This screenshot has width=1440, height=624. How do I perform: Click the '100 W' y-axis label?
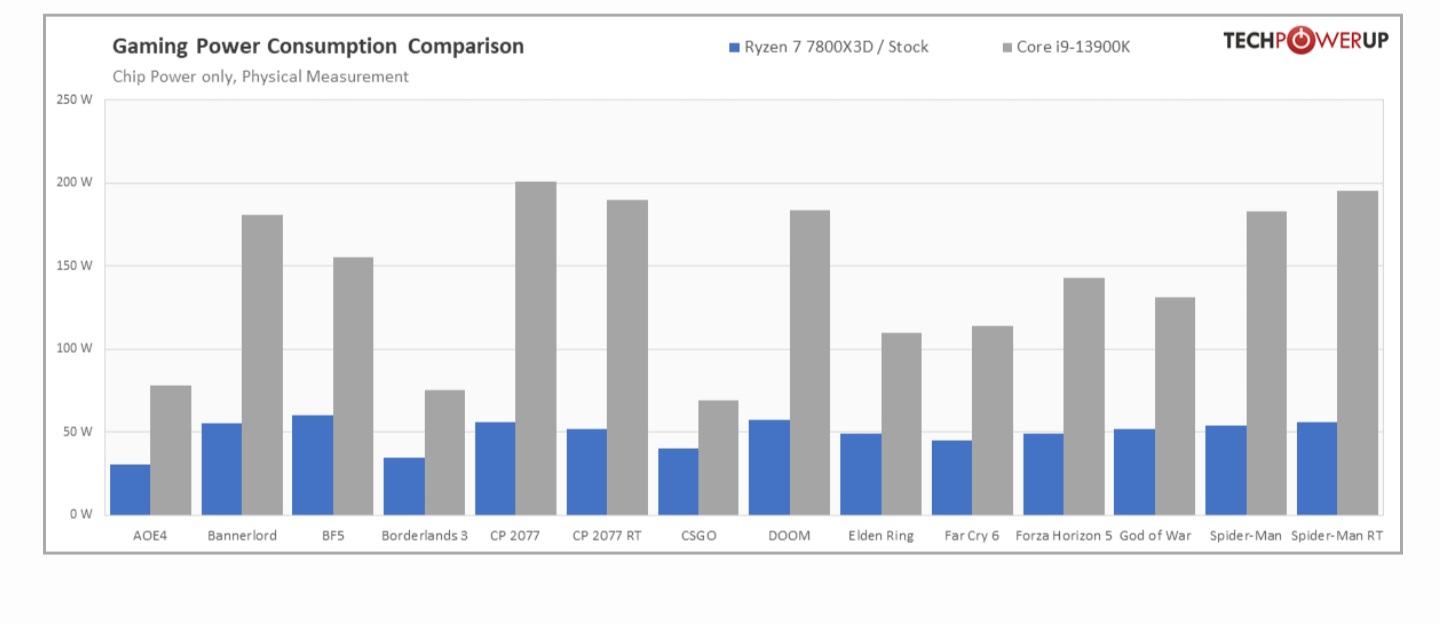[76, 349]
